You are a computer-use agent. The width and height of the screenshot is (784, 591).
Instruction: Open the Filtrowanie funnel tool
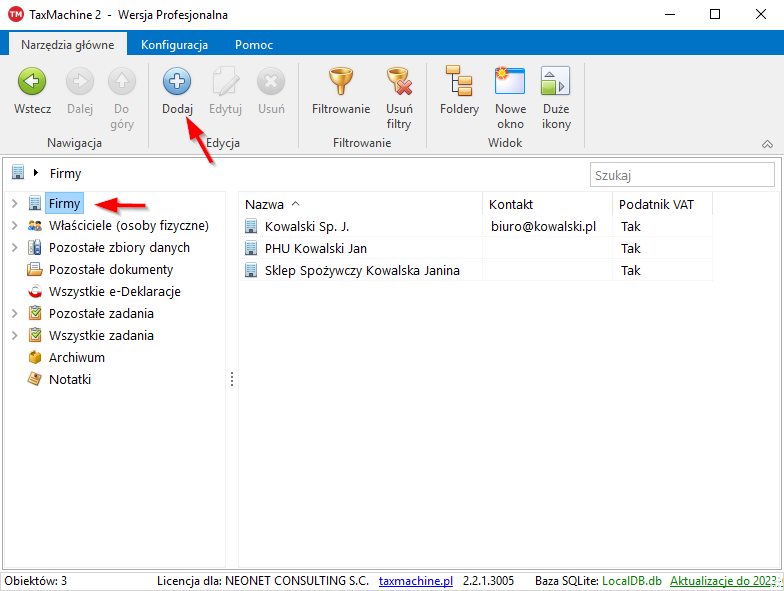[340, 82]
